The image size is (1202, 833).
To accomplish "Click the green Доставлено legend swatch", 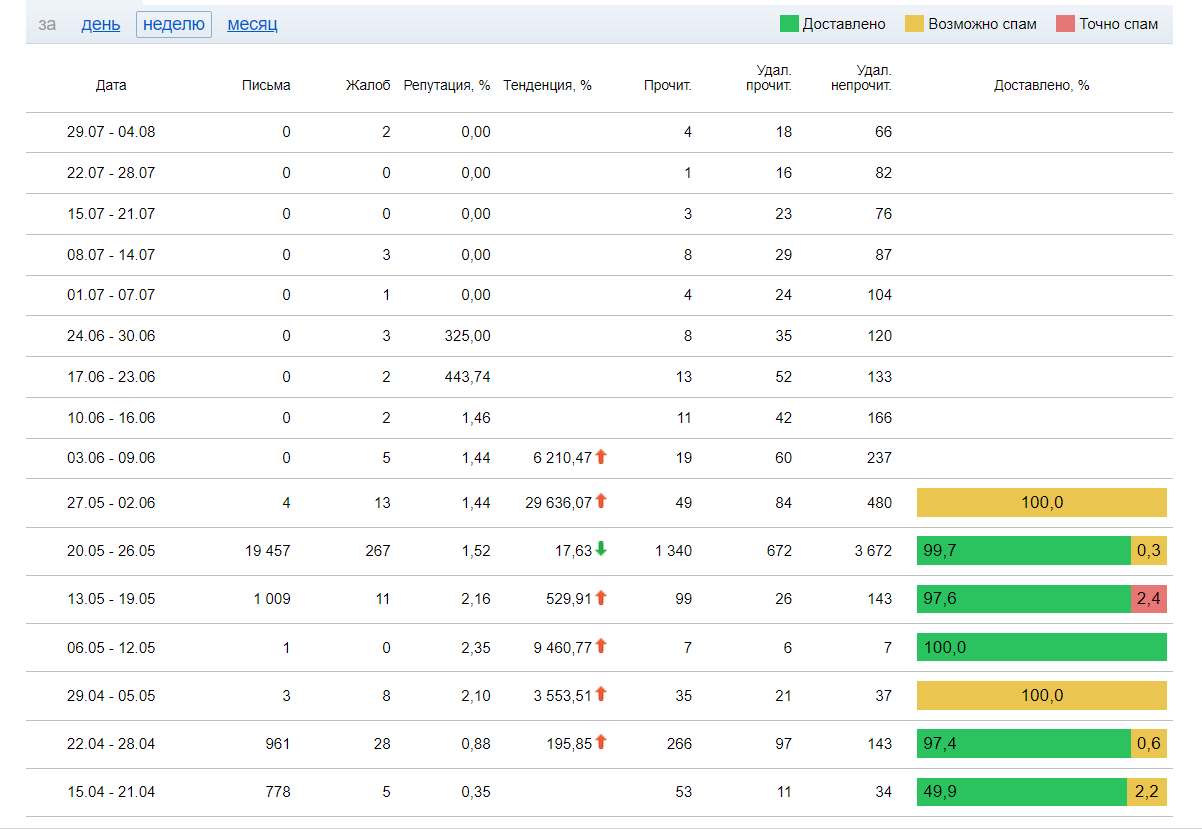I will (789, 24).
